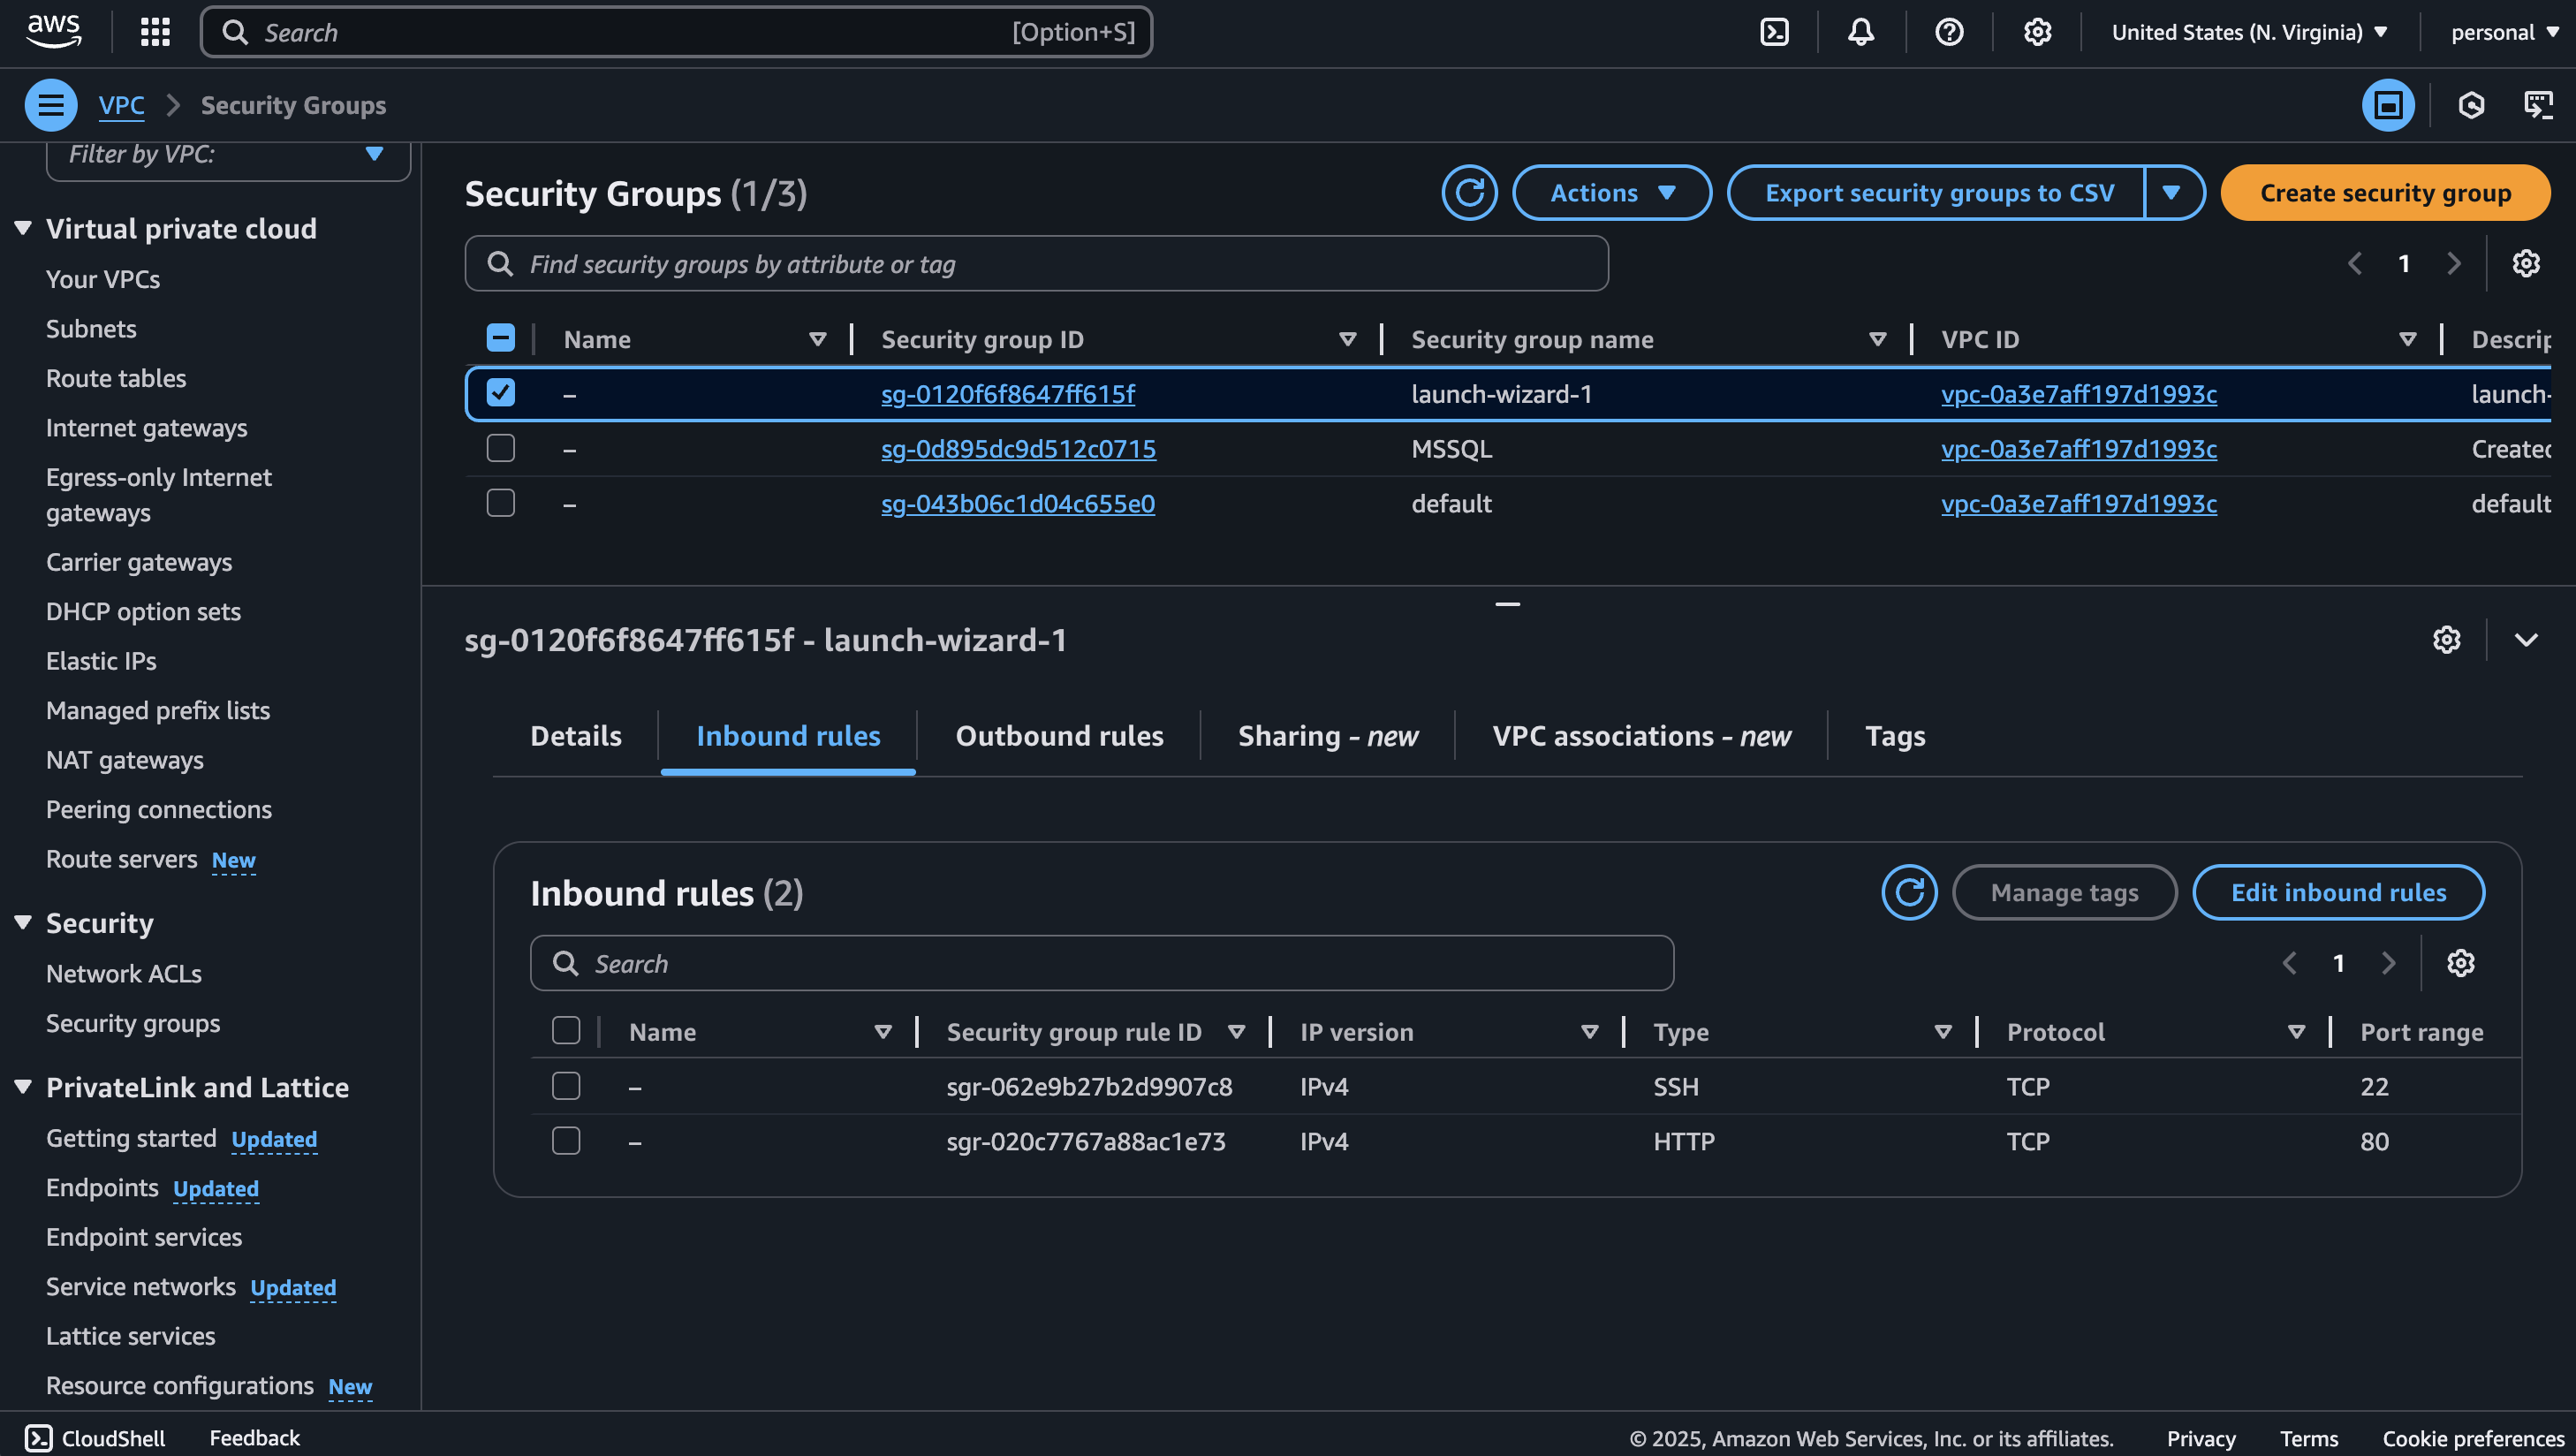The width and height of the screenshot is (2576, 1456).
Task: Check the HTTP inbound rule row
Action: 566,1141
